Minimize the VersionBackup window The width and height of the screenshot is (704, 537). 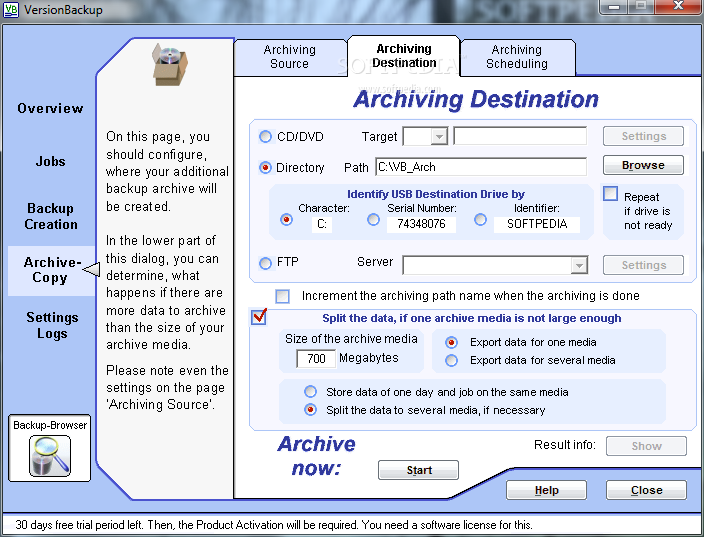point(614,6)
